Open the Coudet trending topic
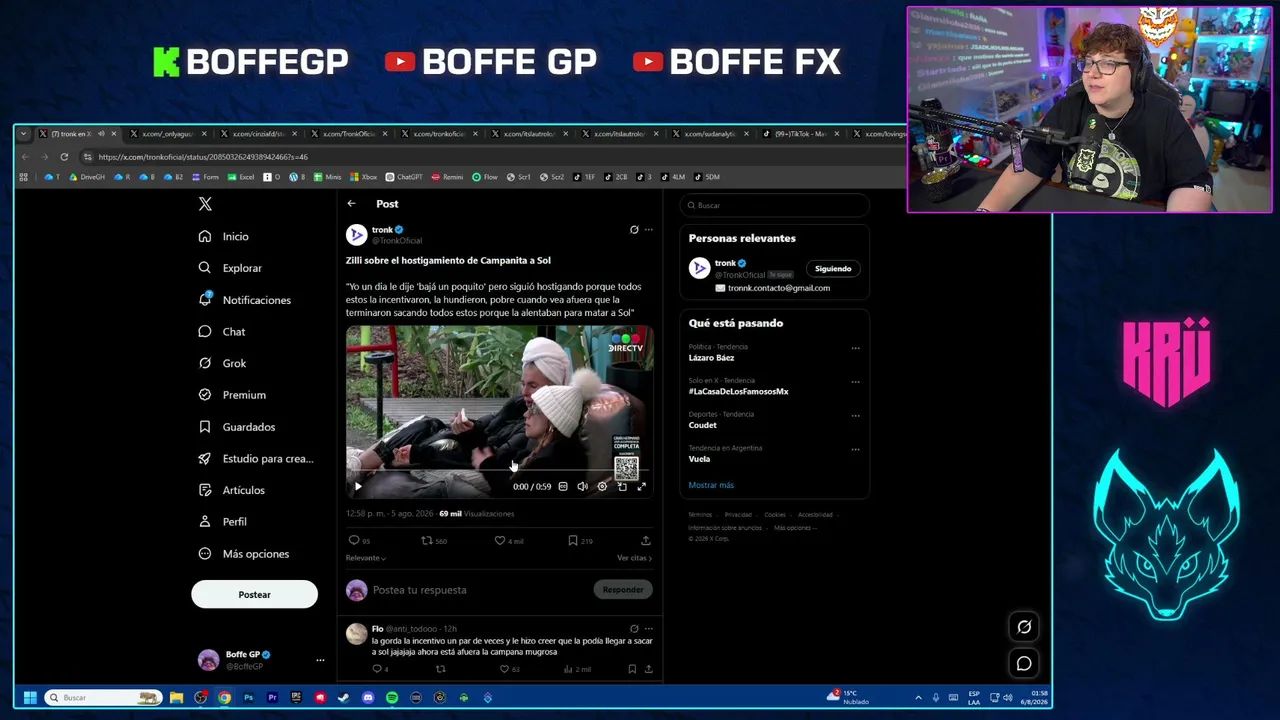1280x720 pixels. click(x=703, y=425)
